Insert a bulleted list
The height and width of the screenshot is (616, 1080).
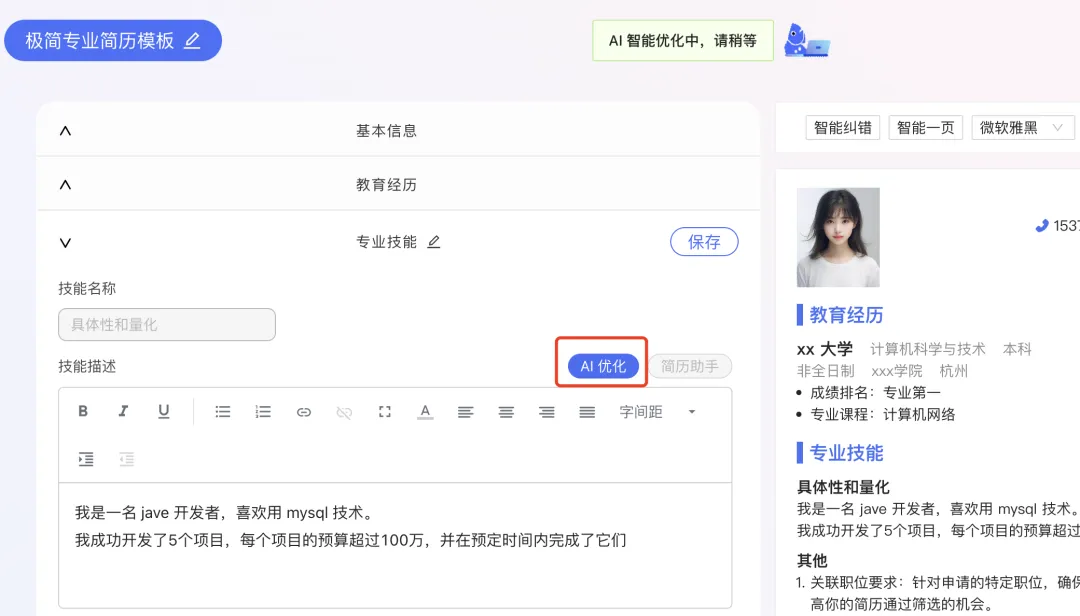pos(223,411)
